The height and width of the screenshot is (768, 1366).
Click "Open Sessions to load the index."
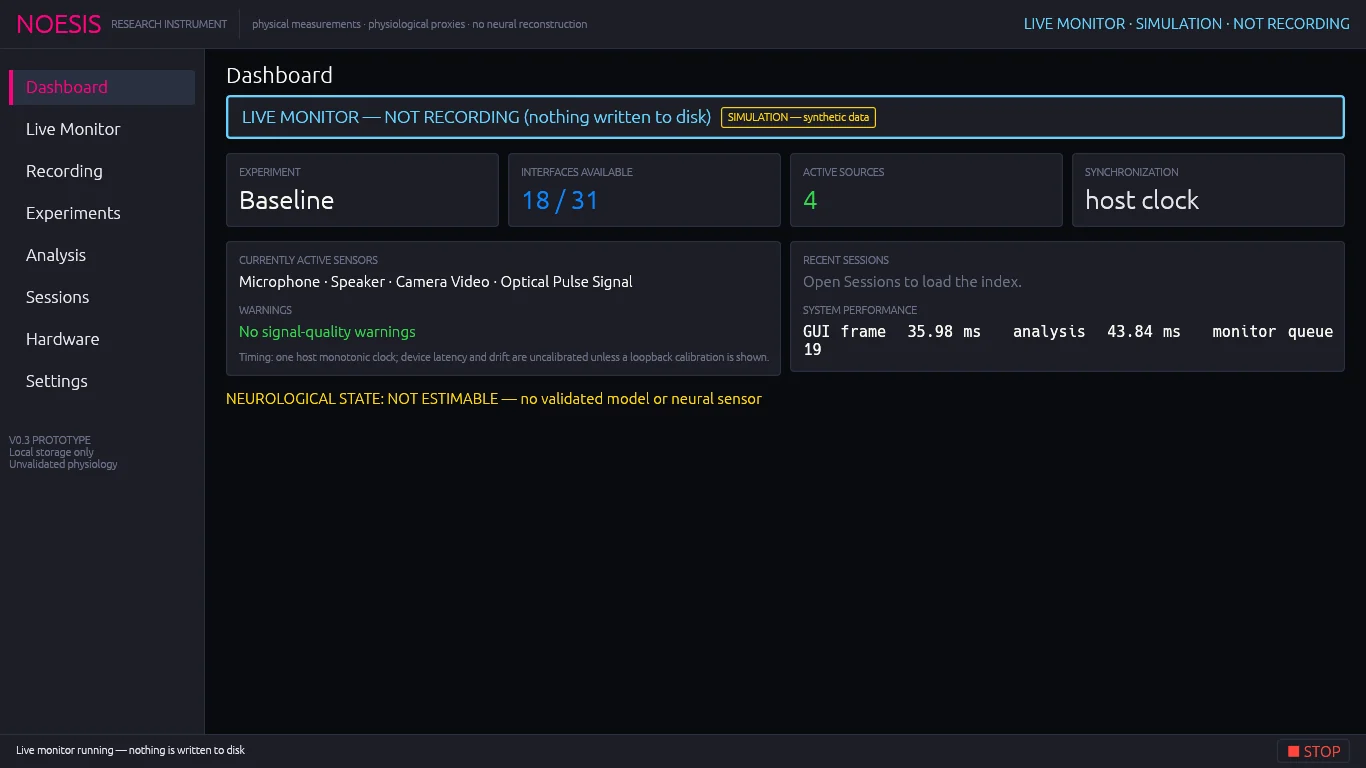point(912,282)
